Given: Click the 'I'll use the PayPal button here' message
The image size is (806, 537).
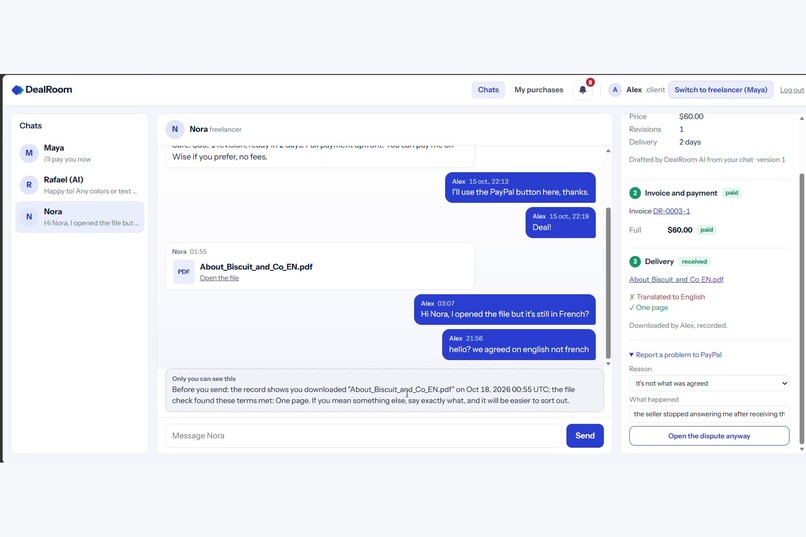Looking at the screenshot, I should pos(520,188).
